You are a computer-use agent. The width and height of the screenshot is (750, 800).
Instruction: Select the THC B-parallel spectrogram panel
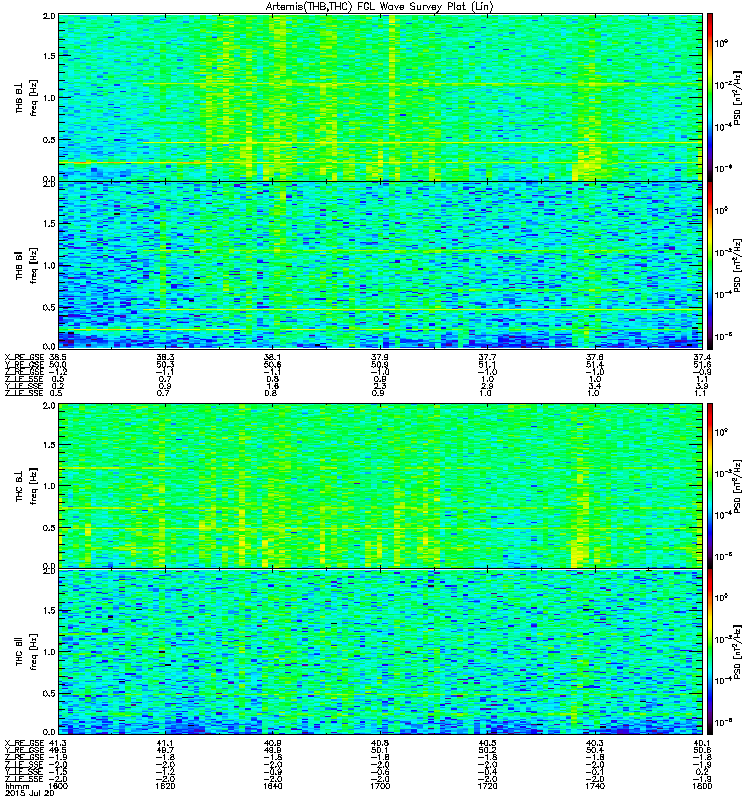[x=381, y=652]
